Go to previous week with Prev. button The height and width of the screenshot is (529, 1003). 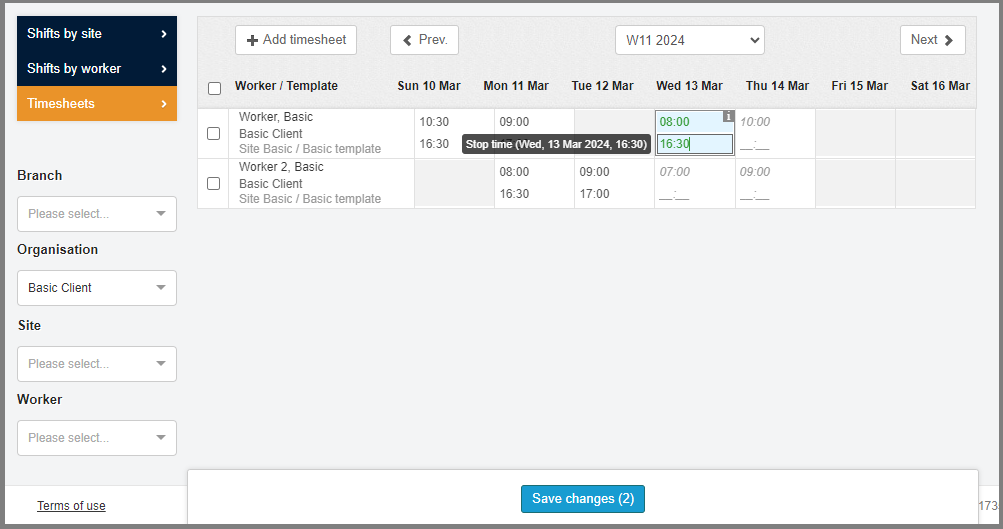click(424, 40)
